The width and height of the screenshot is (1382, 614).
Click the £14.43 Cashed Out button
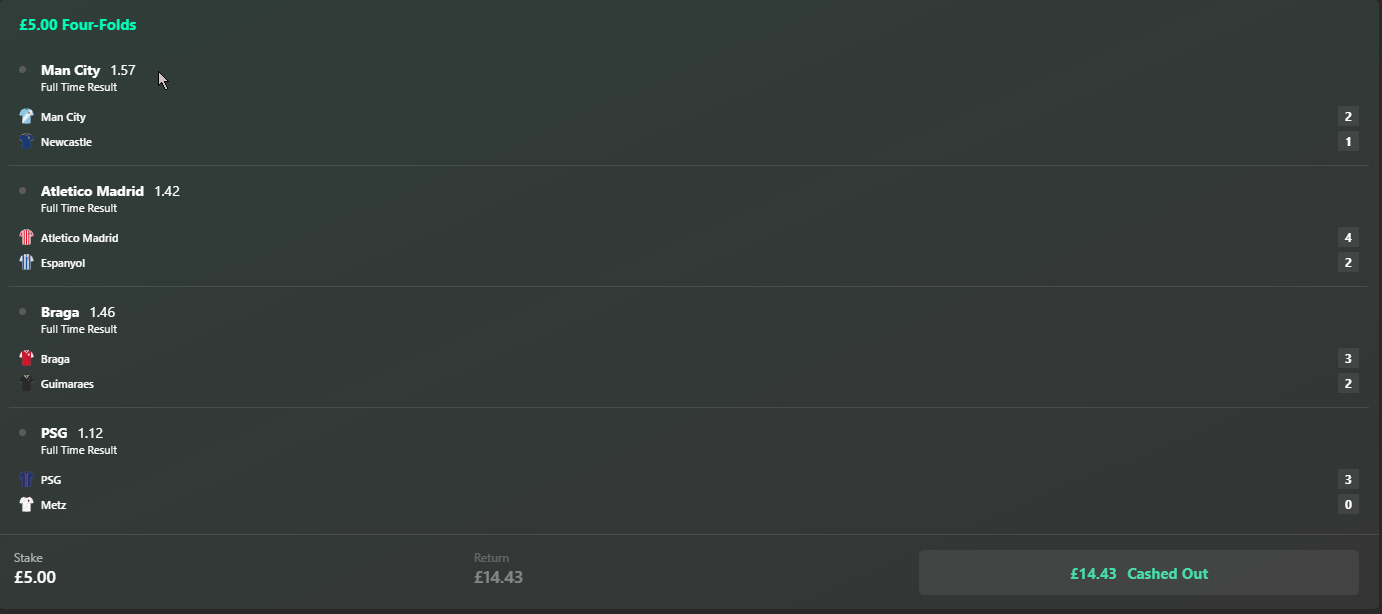[x=1138, y=574]
